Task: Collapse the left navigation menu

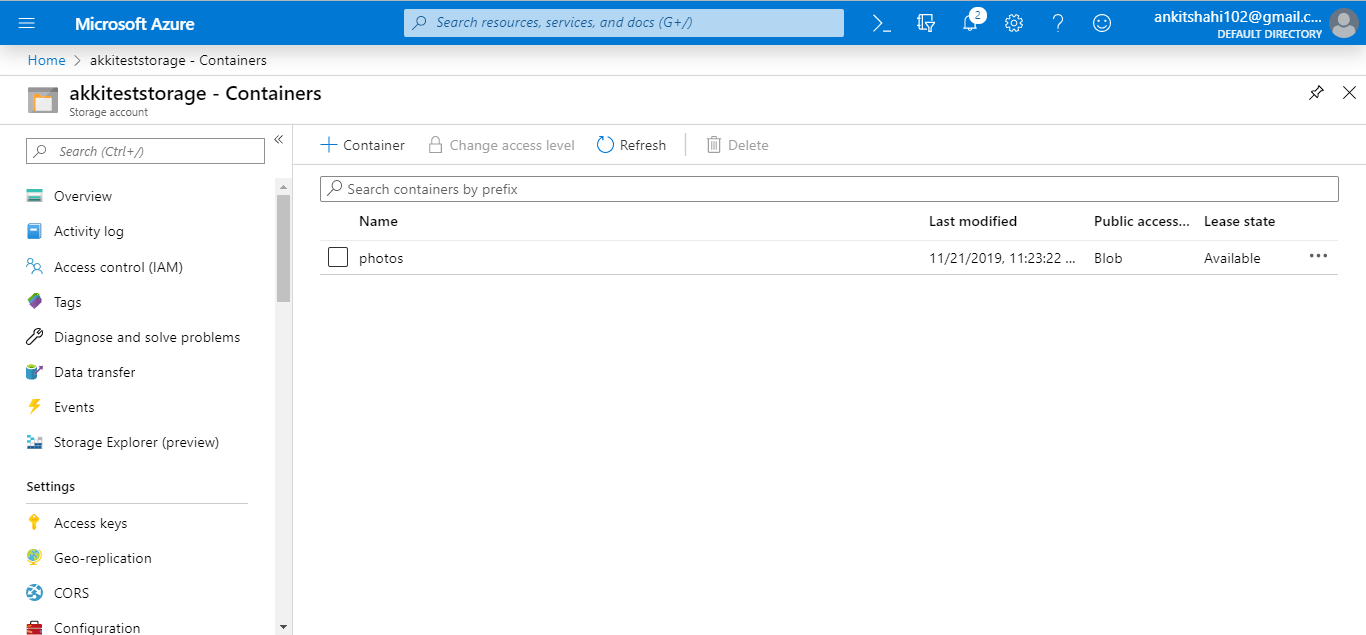Action: click(279, 139)
